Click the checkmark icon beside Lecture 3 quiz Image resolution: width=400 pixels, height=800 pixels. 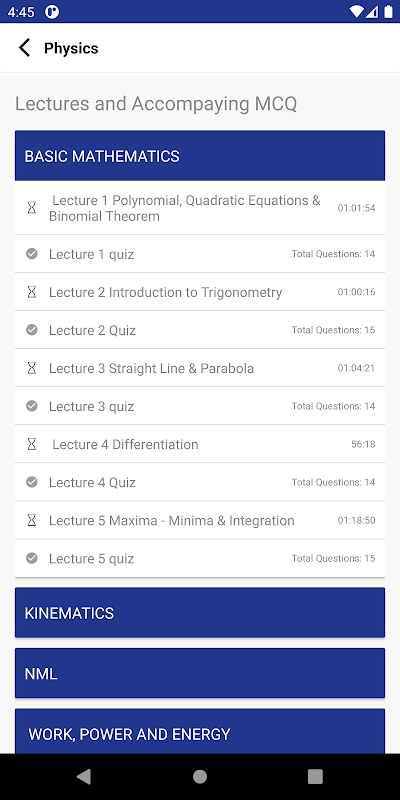(x=32, y=406)
